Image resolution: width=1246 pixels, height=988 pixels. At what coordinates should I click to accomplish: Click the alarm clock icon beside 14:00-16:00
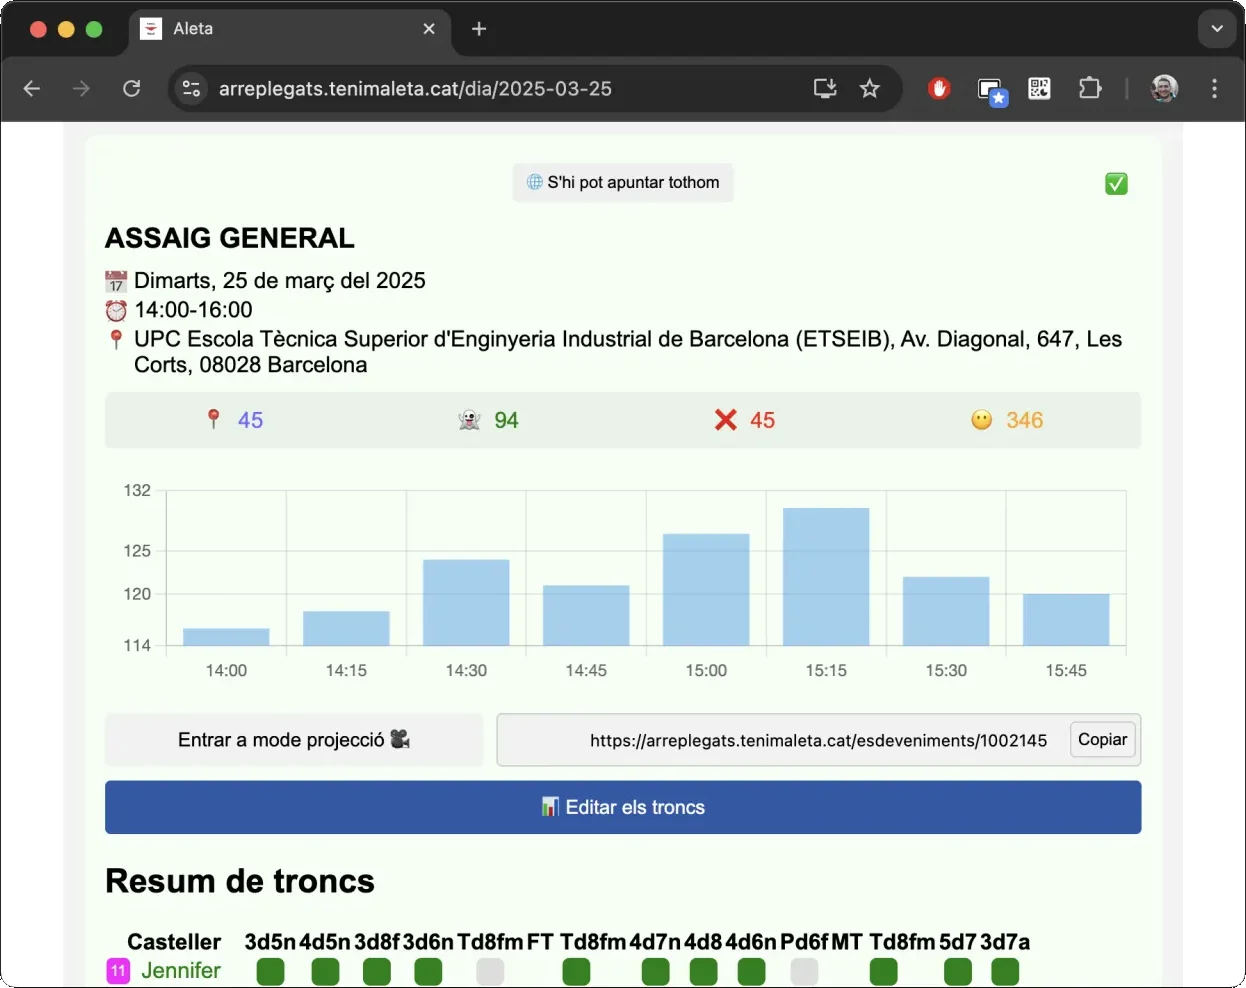tap(116, 310)
